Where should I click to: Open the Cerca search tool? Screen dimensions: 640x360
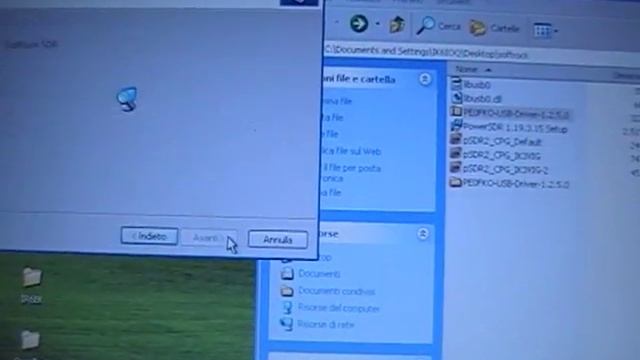pyautogui.click(x=438, y=26)
